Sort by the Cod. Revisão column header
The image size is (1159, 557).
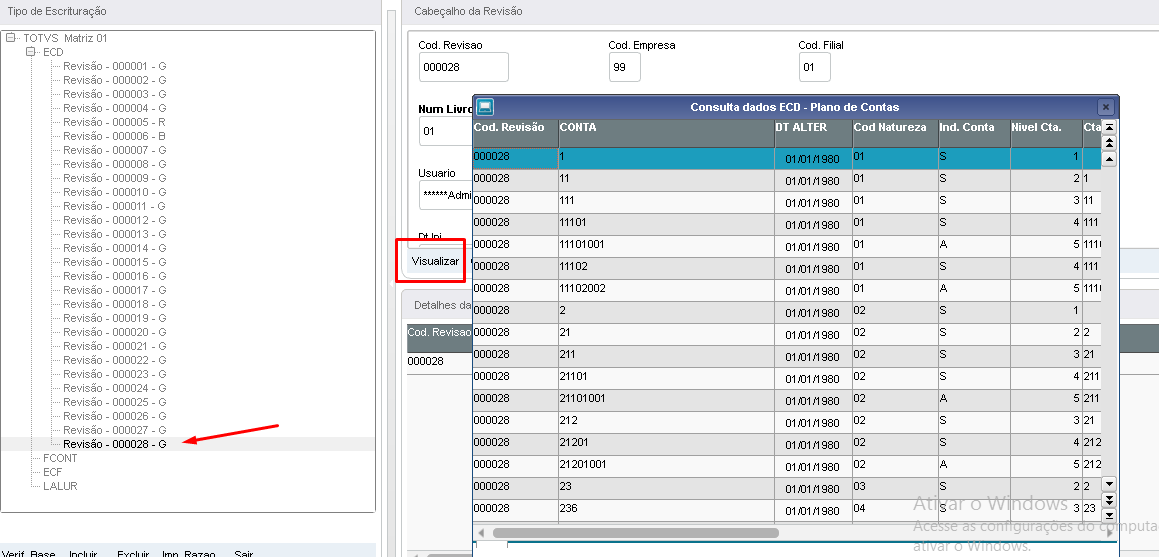(515, 133)
